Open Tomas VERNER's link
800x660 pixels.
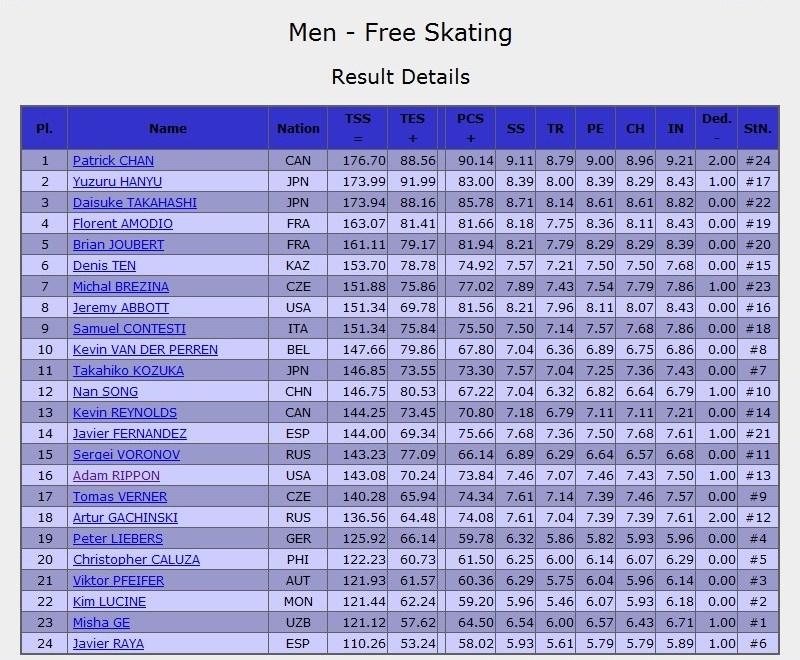[x=120, y=496]
